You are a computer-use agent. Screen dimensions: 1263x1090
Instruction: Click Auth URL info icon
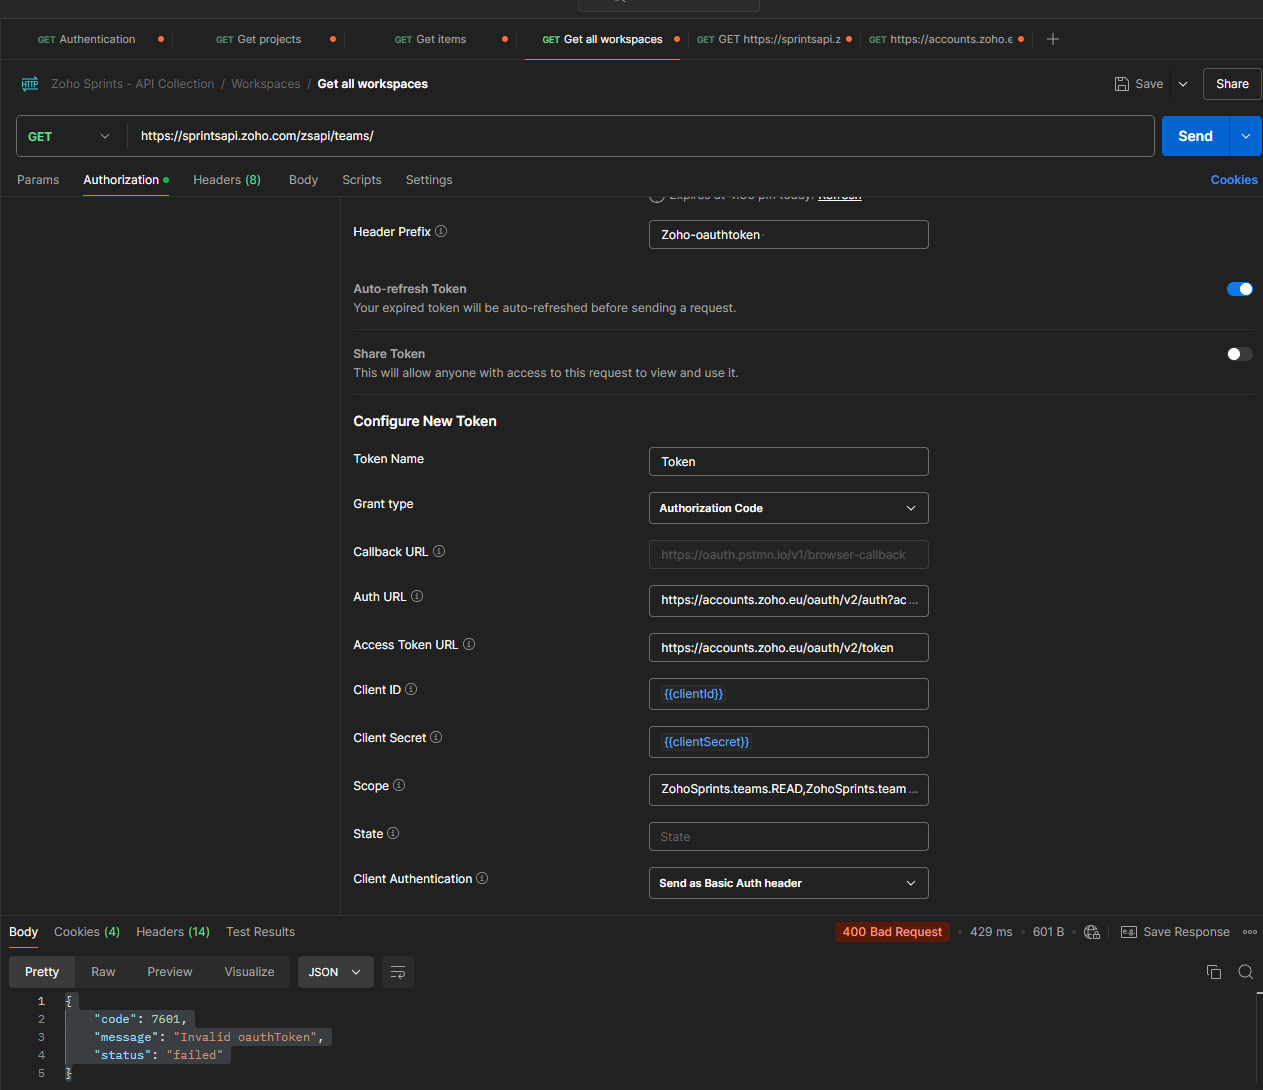pyautogui.click(x=417, y=596)
